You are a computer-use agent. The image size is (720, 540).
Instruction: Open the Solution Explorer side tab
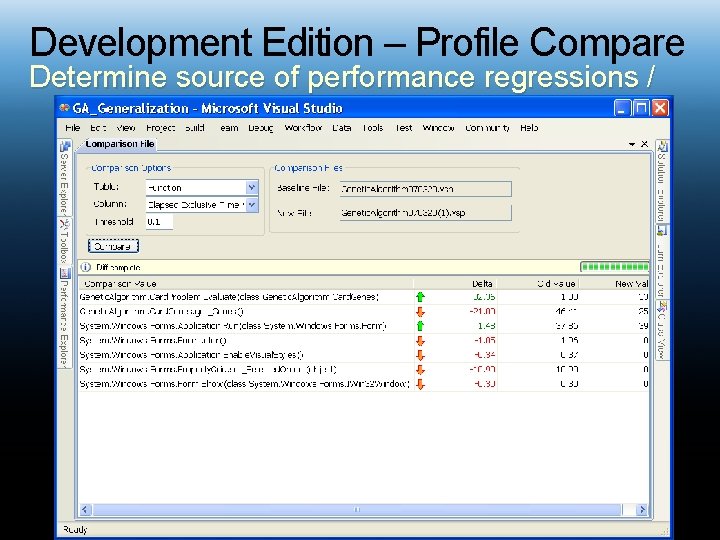click(x=662, y=181)
